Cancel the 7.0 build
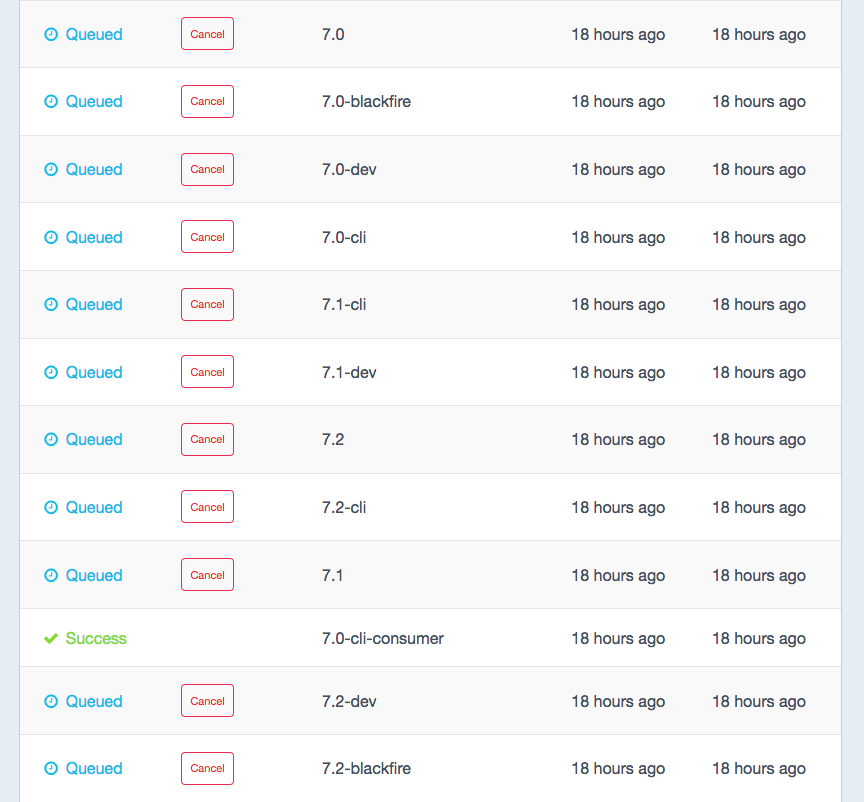This screenshot has height=802, width=864. (x=207, y=33)
